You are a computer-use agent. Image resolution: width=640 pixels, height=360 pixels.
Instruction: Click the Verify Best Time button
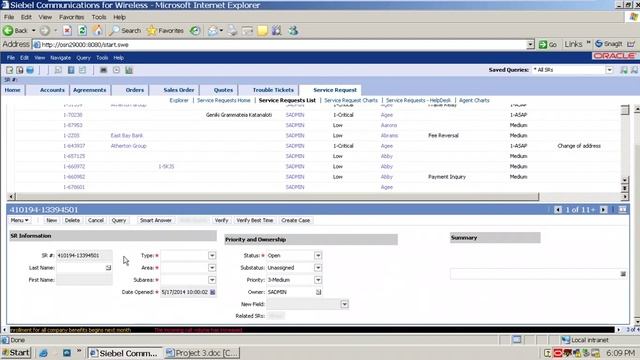click(x=255, y=220)
